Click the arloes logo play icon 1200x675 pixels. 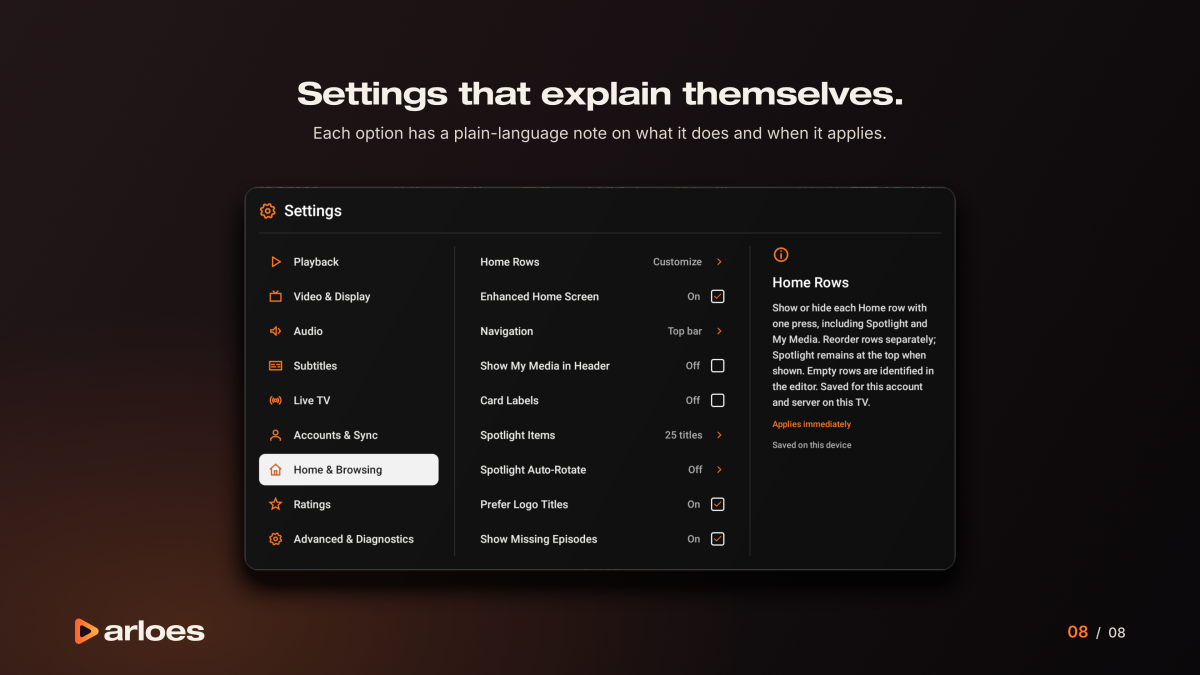86,631
